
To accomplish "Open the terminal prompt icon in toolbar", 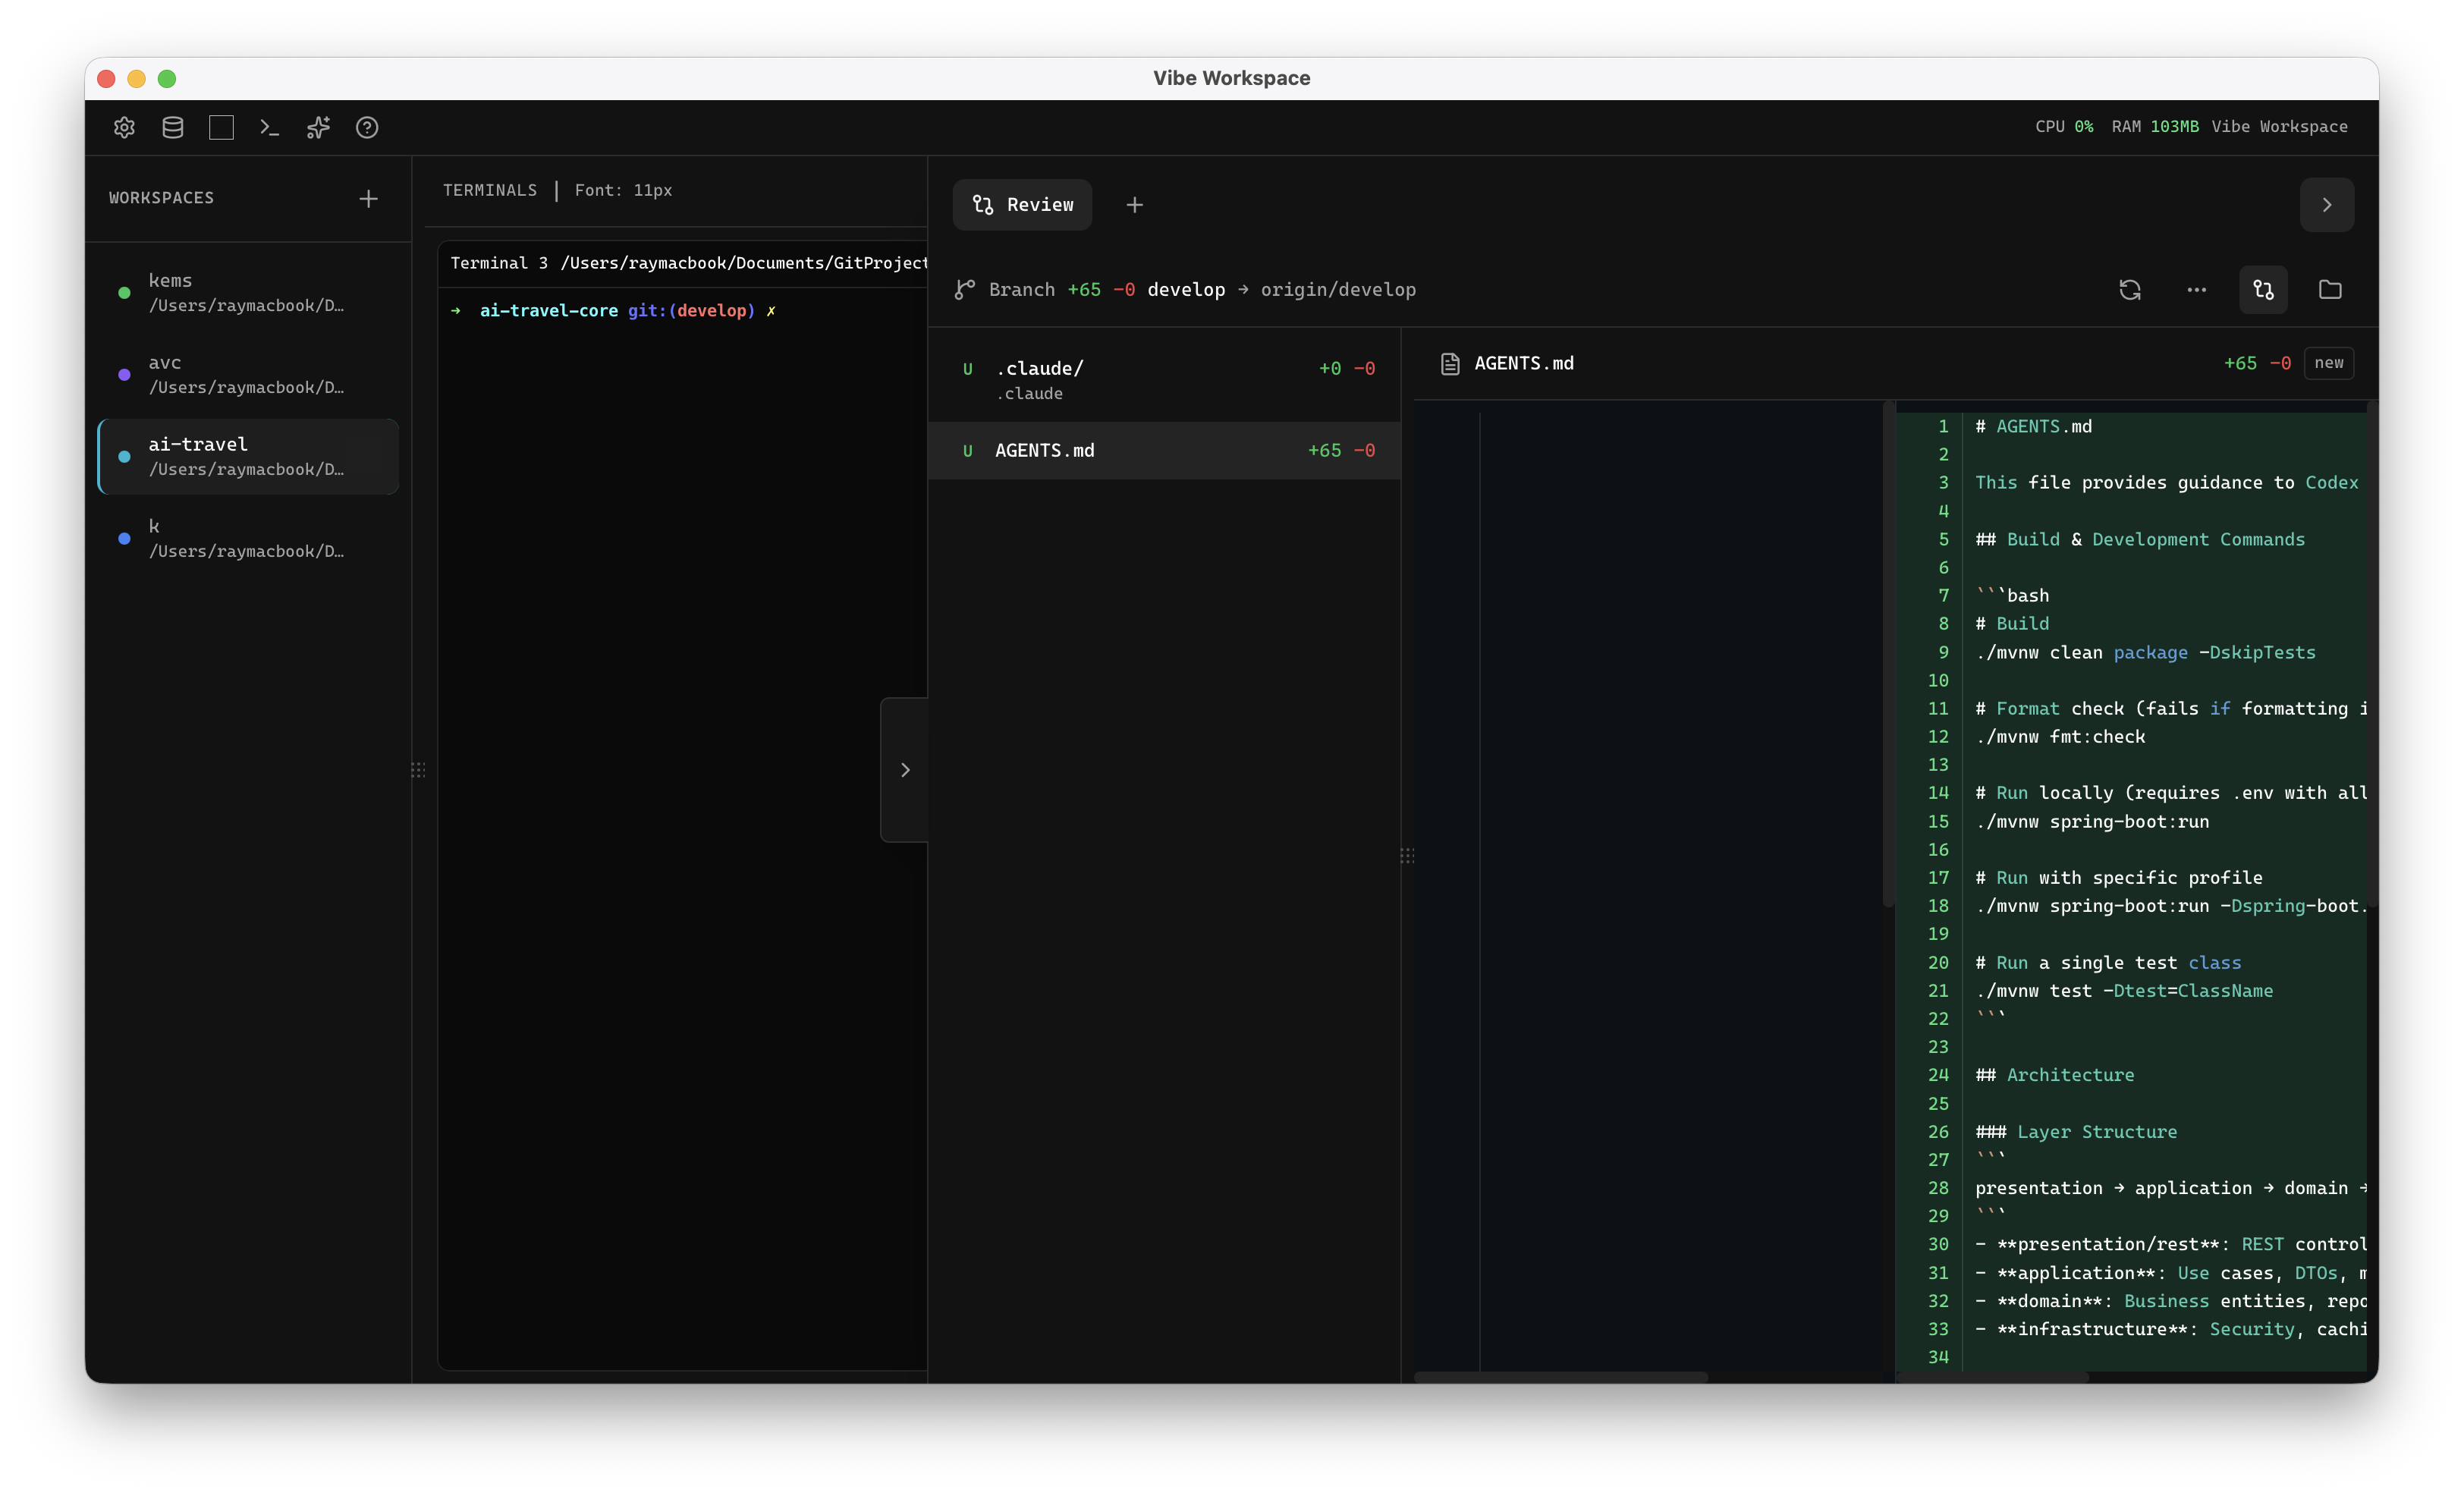I will (269, 127).
